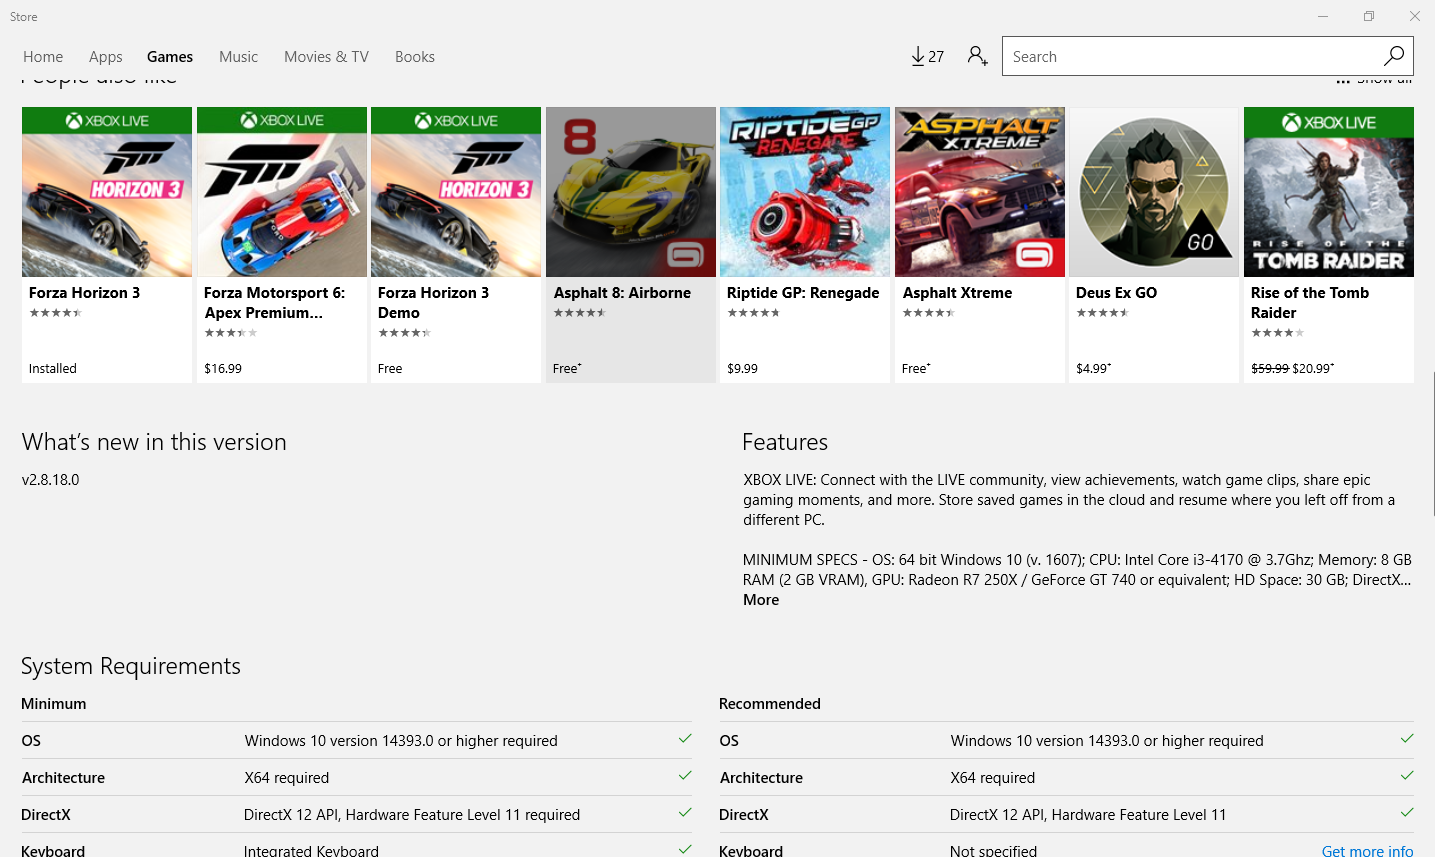Switch to the Books tab

(x=415, y=57)
